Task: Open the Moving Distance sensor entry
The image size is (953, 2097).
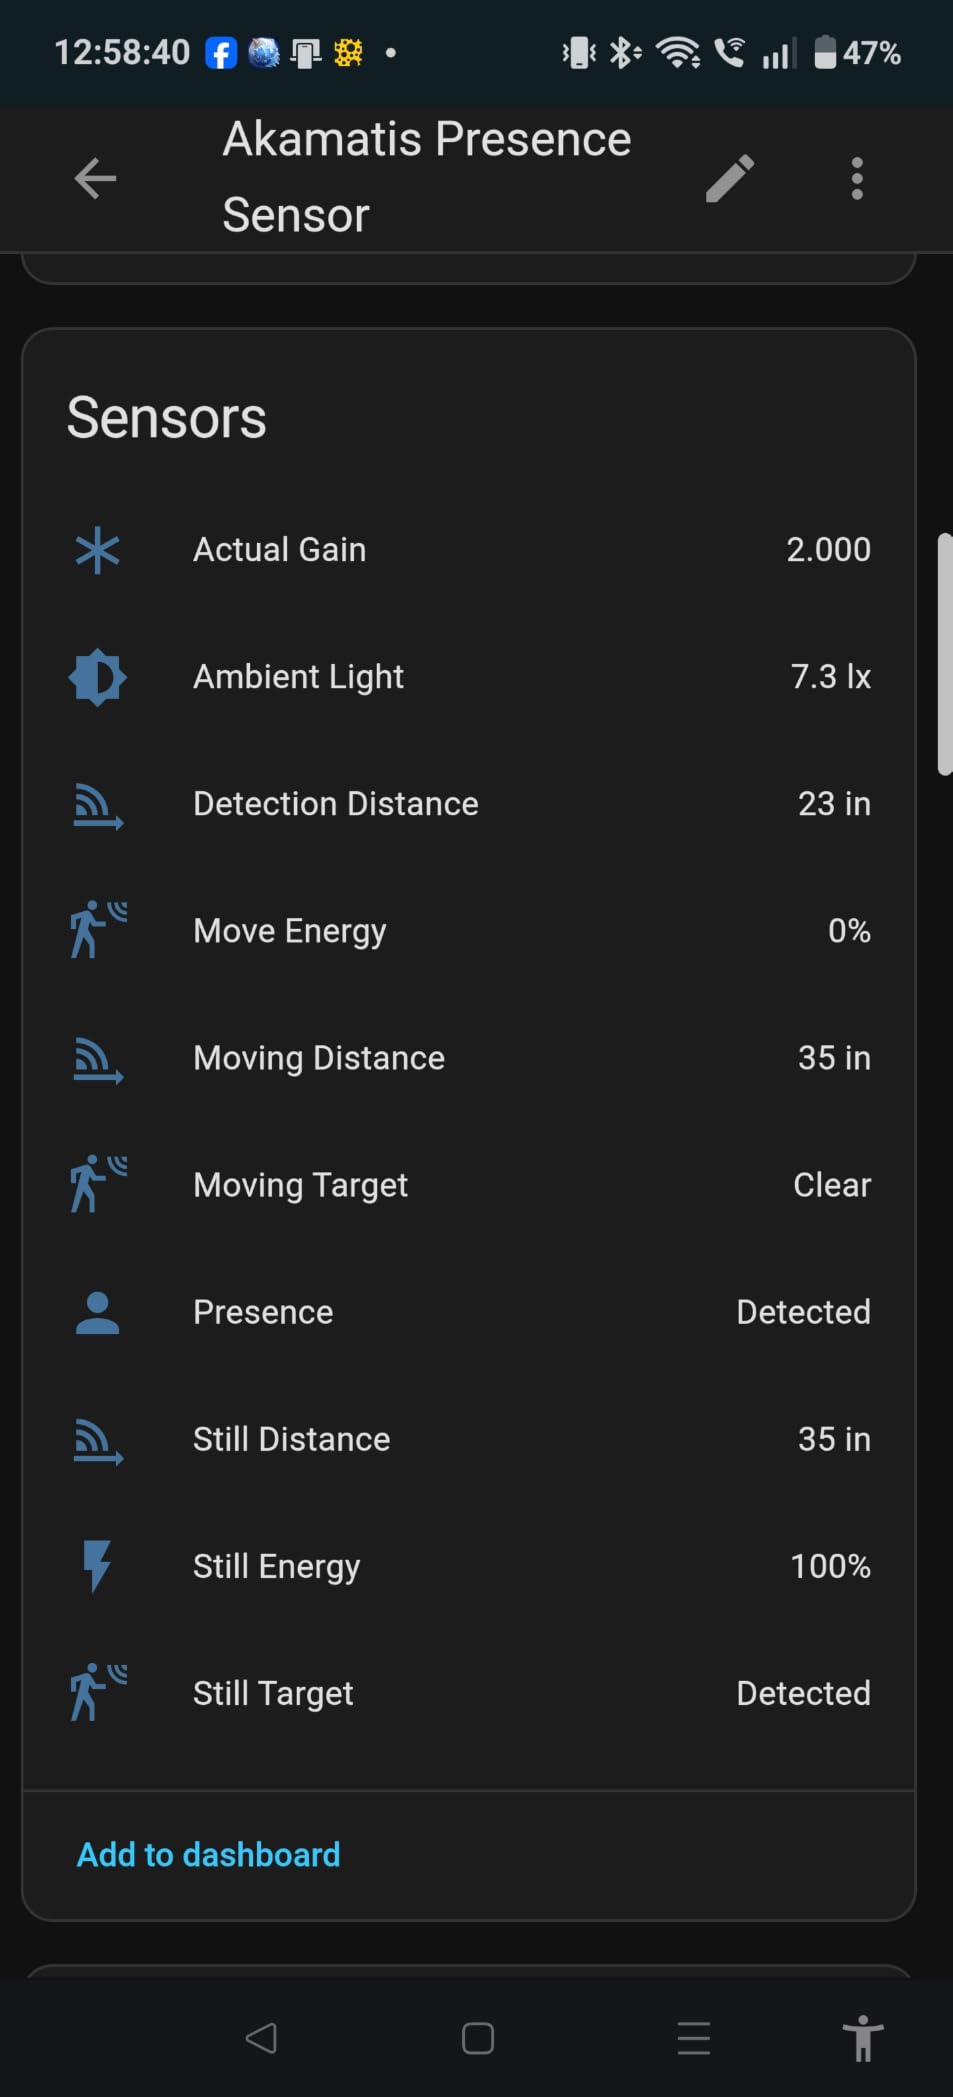Action: [469, 1058]
